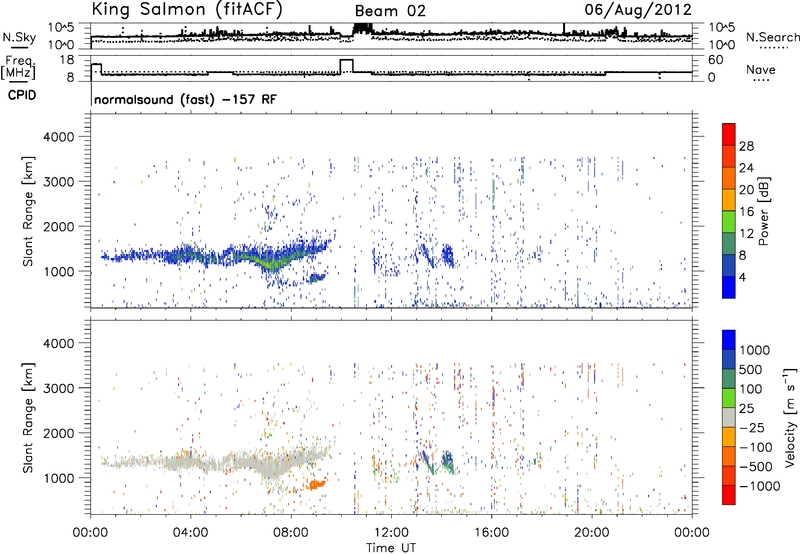Click the red top of power colorbar

click(x=729, y=134)
